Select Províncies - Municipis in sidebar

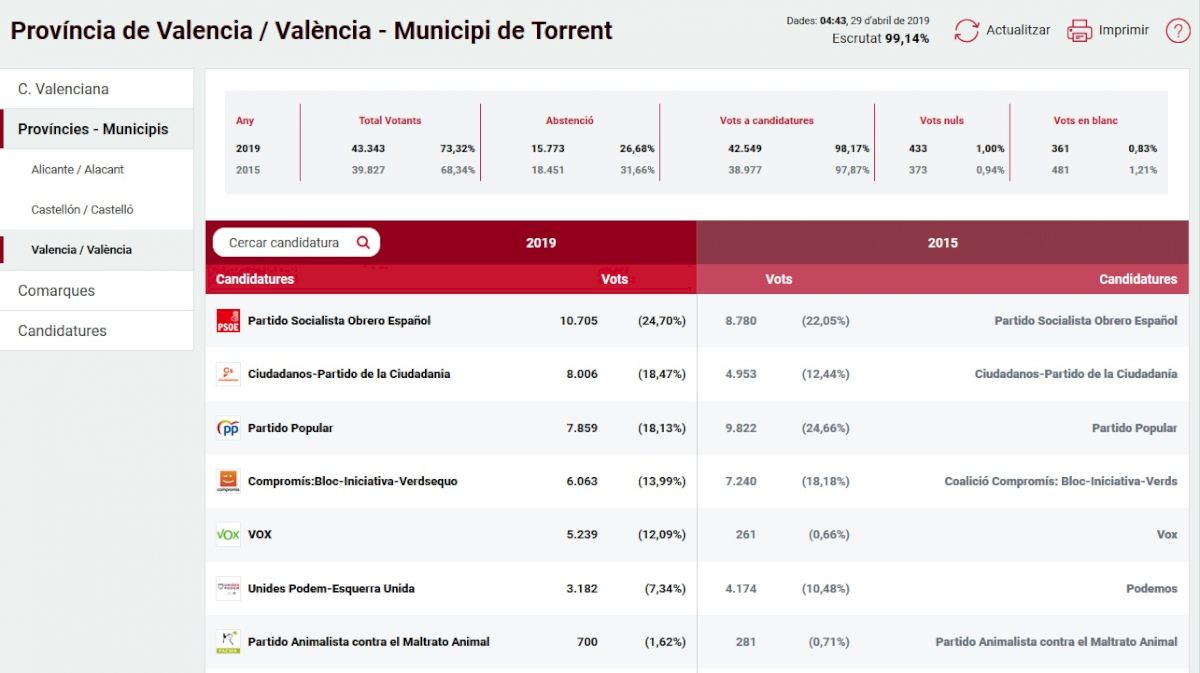click(x=93, y=129)
